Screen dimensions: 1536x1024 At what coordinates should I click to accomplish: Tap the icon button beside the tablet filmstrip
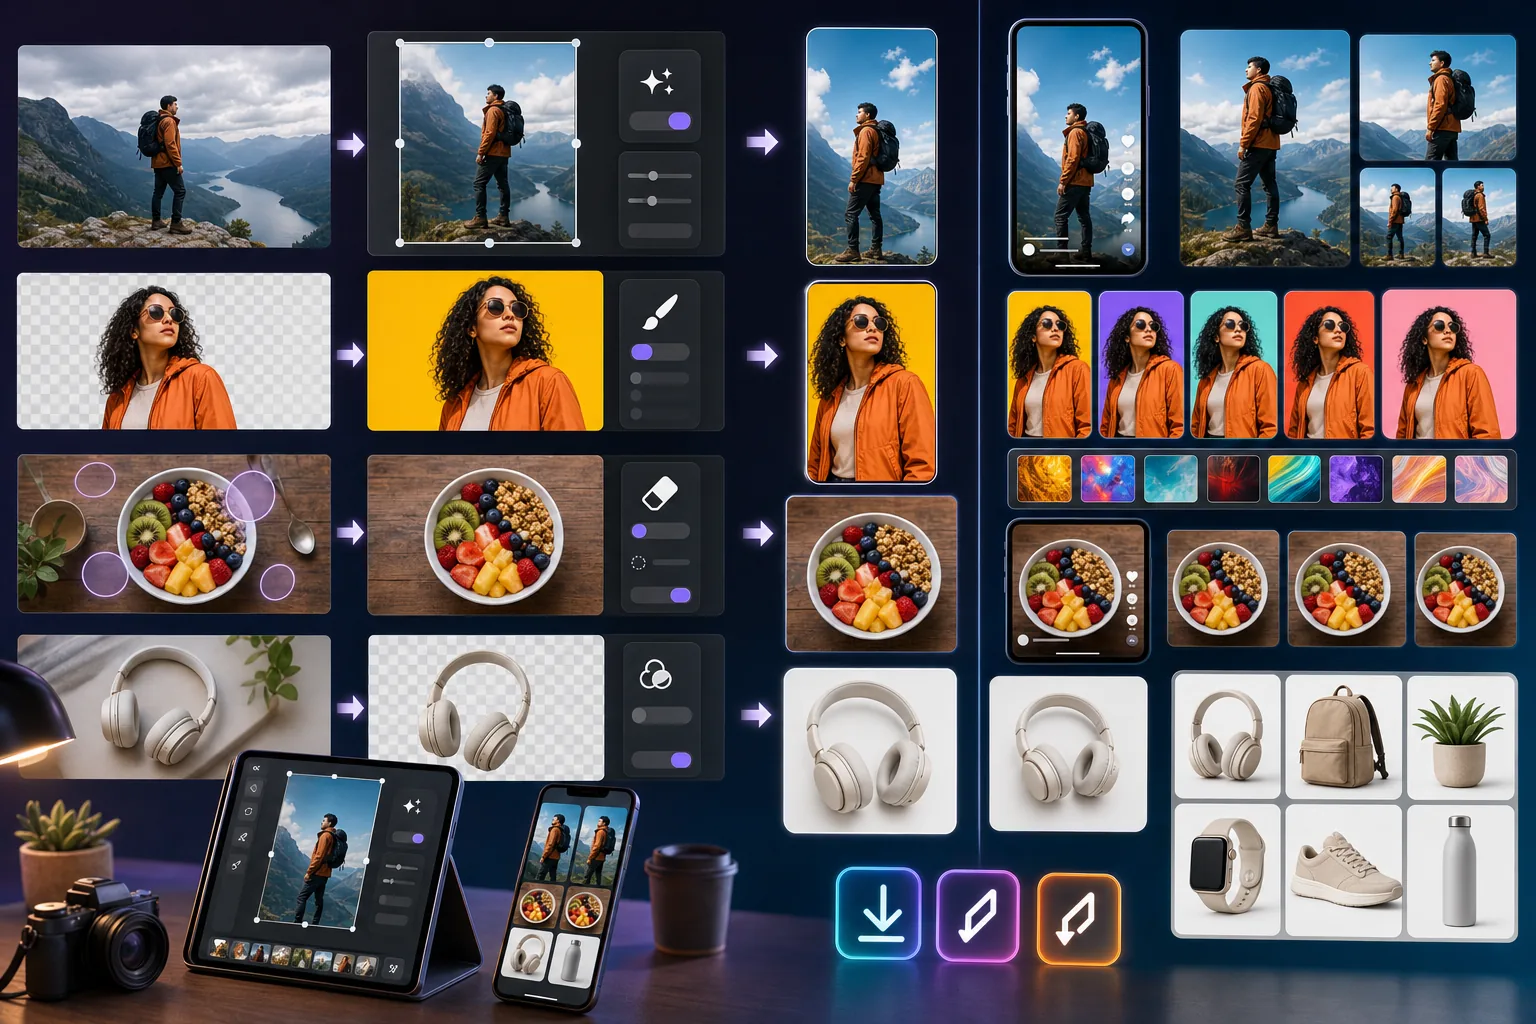392,966
